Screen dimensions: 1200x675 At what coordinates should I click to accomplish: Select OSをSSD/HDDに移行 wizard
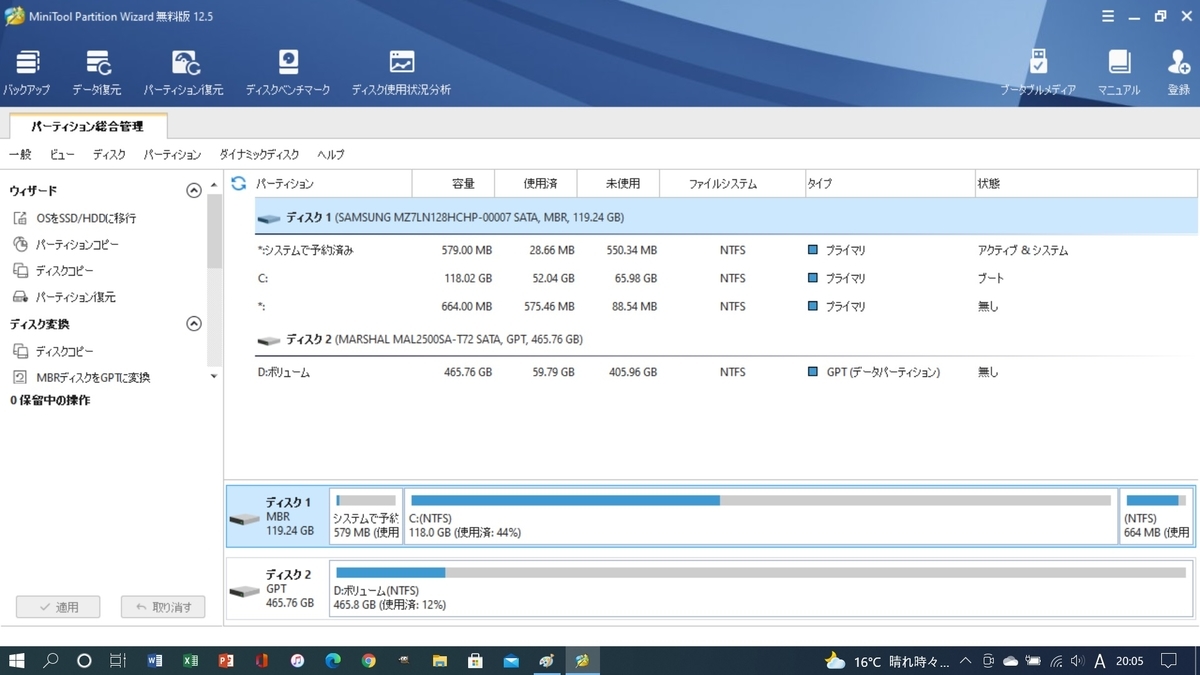pyautogui.click(x=74, y=218)
